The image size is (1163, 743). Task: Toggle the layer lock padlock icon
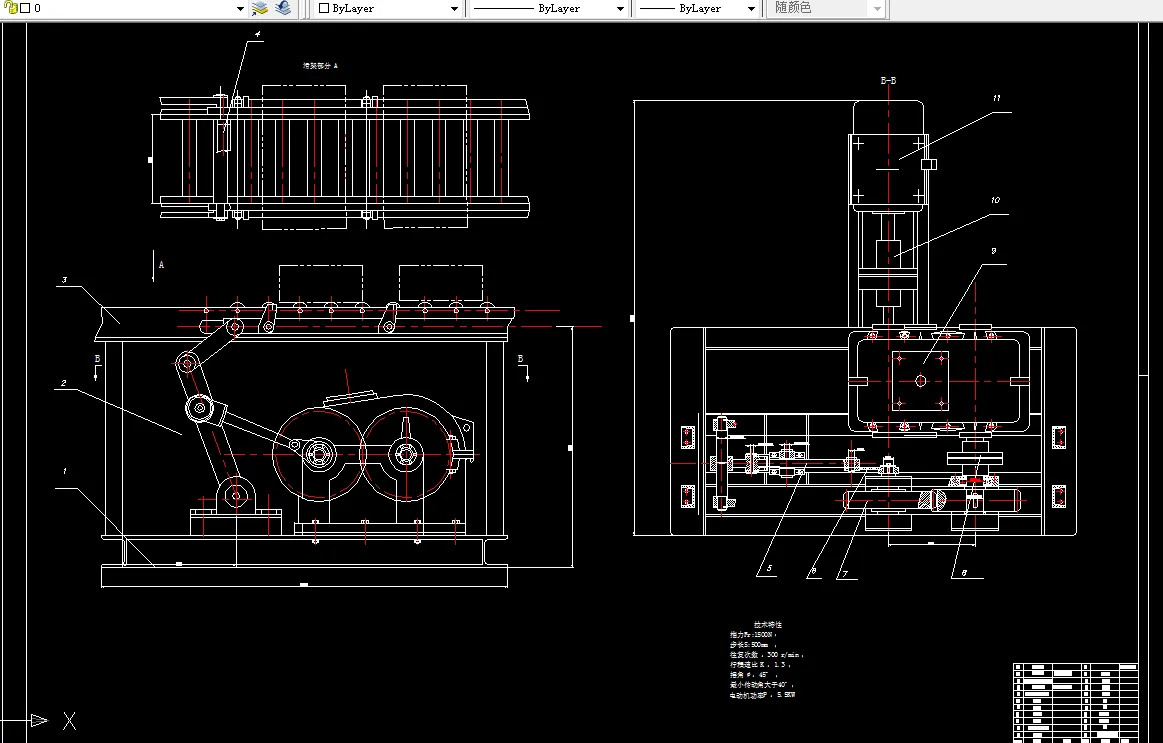click(x=11, y=8)
